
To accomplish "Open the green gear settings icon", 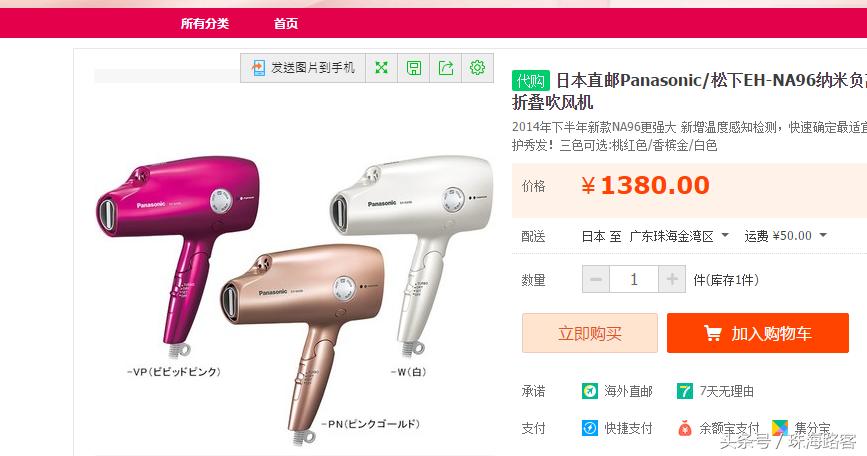I will coord(477,67).
